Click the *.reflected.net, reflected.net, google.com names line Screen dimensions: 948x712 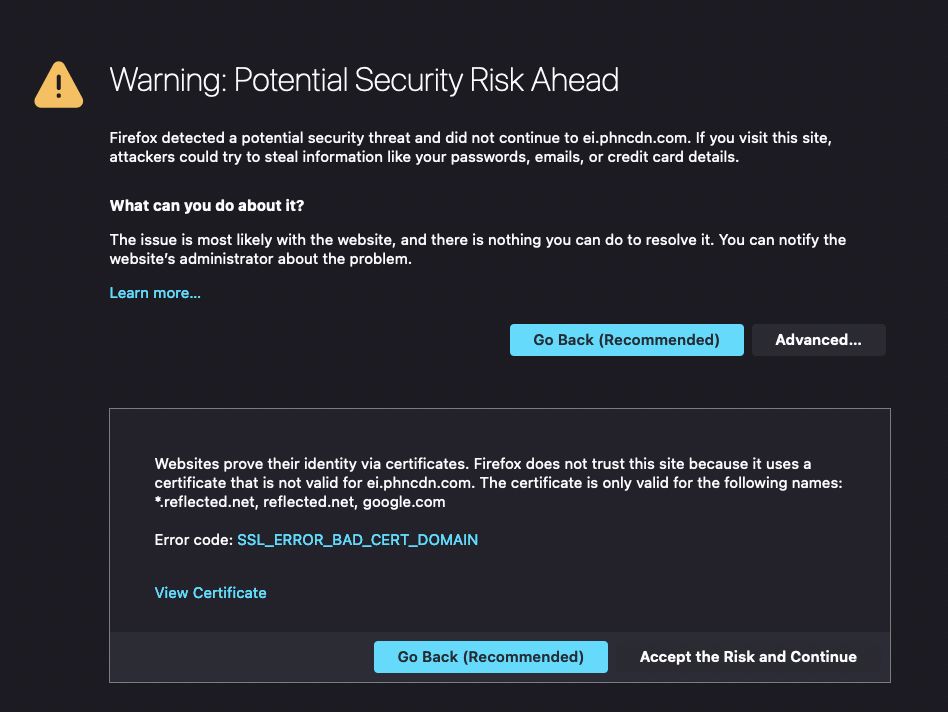[300, 502]
